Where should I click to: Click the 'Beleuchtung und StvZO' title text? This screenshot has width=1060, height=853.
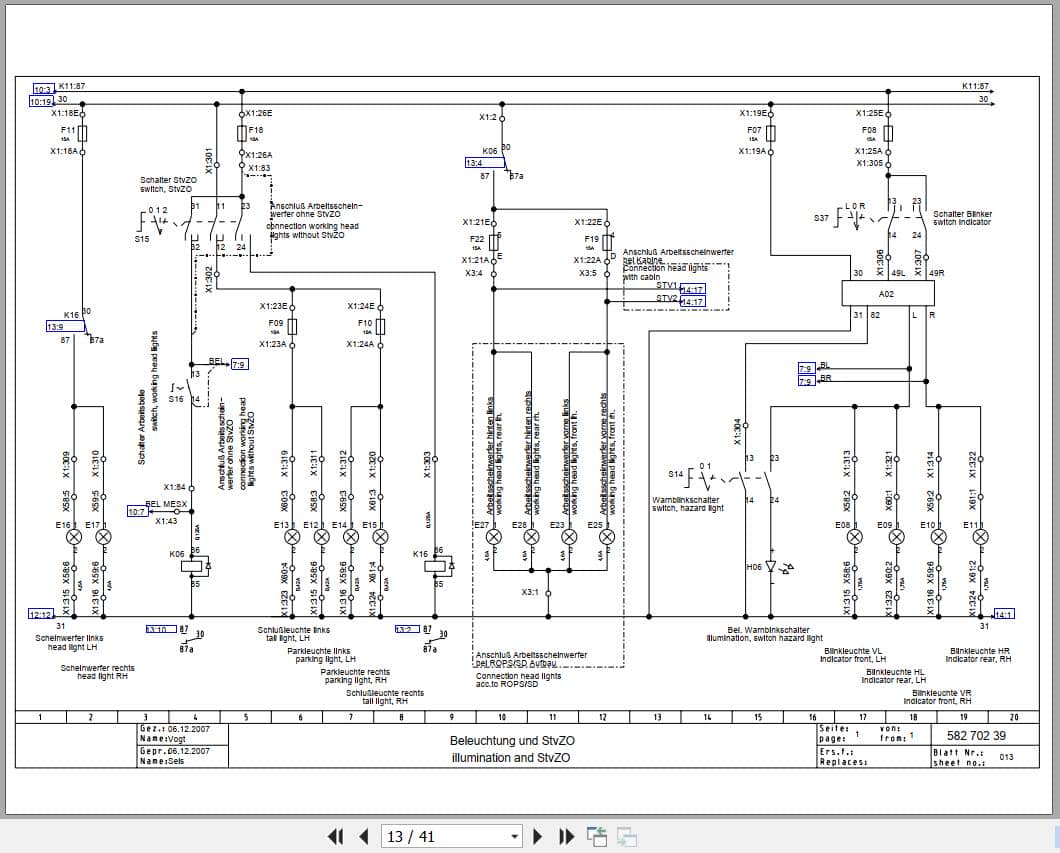(512, 741)
